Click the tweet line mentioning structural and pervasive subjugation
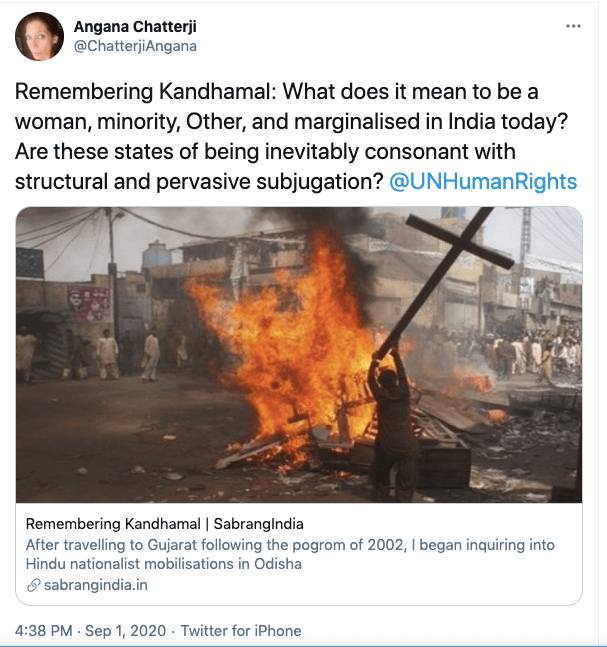The image size is (607, 647). pyautogui.click(x=200, y=181)
